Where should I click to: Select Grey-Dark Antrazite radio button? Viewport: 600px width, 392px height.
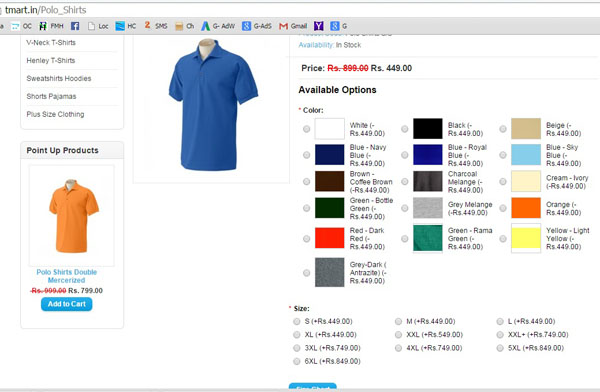point(307,273)
